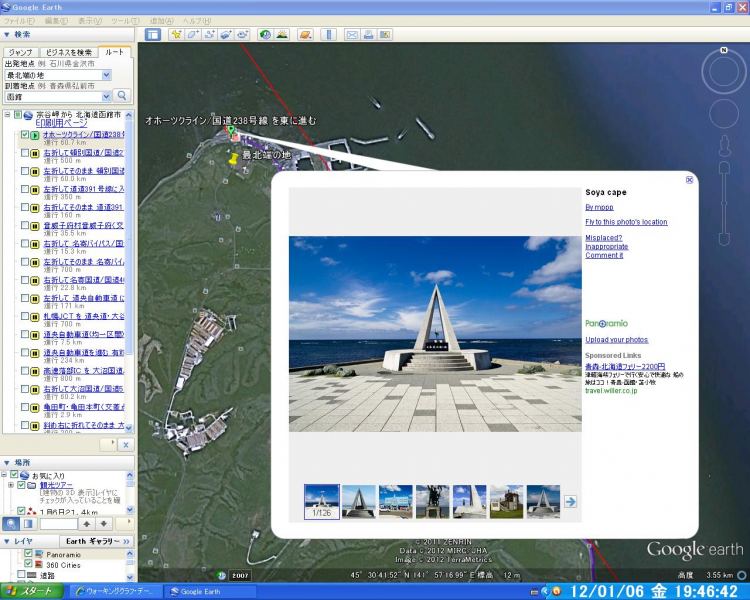This screenshot has height=600, width=750.
Task: Toggle the 宗谷岬から北海道函館市 route checkbox
Action: coord(18,115)
